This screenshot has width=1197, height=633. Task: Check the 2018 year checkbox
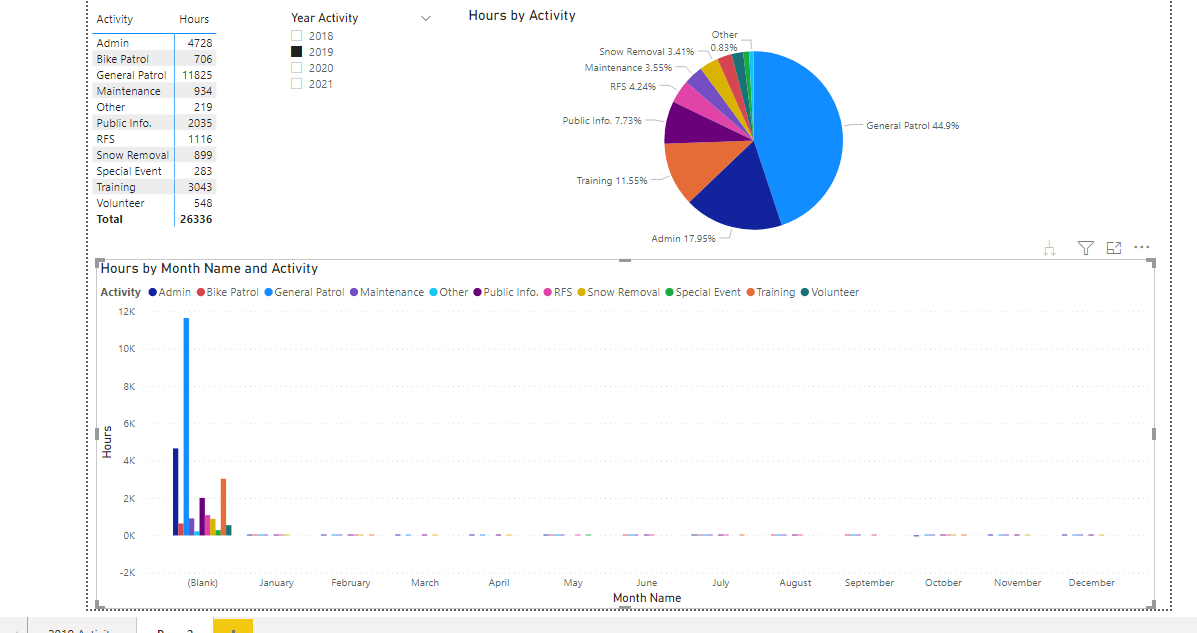[x=296, y=36]
